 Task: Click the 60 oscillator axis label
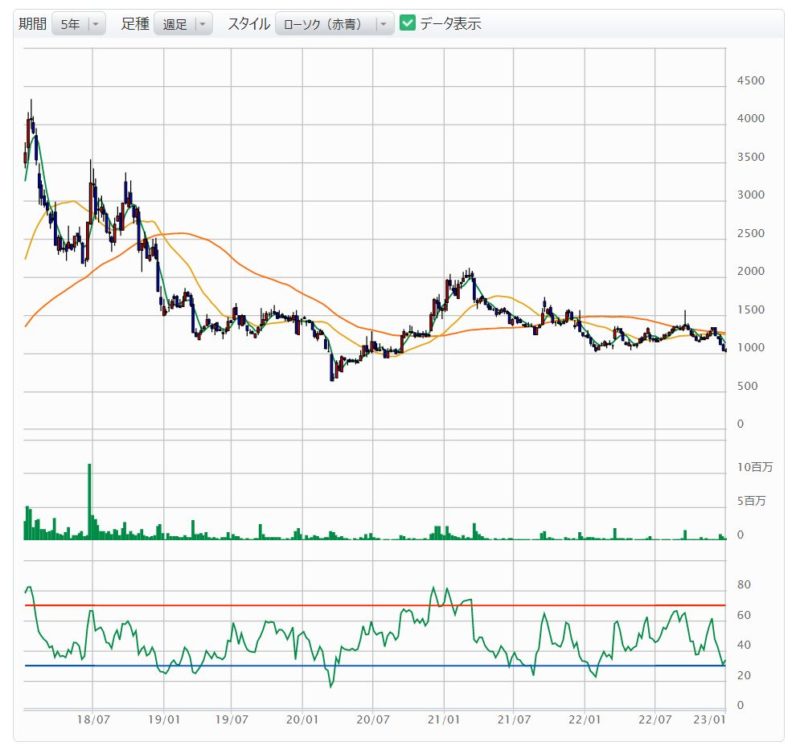pos(744,615)
